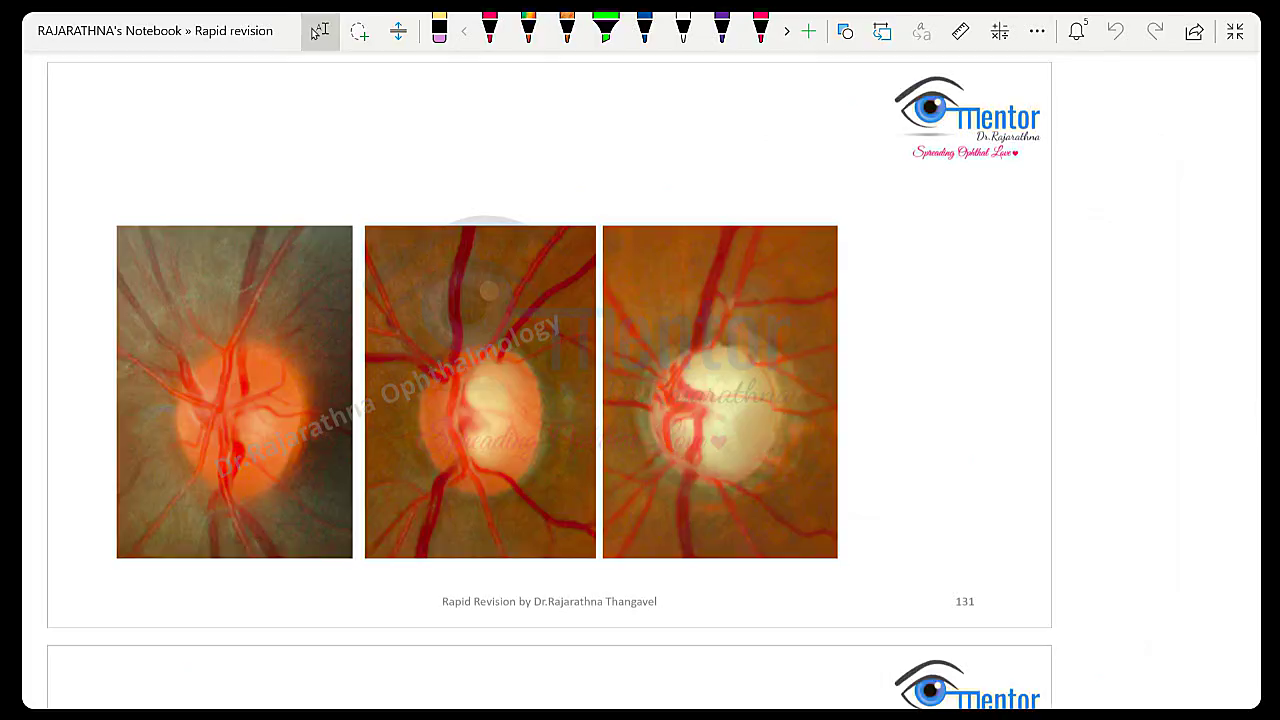Viewport: 1280px width, 720px height.
Task: Add a new pen with plus button
Action: (808, 32)
